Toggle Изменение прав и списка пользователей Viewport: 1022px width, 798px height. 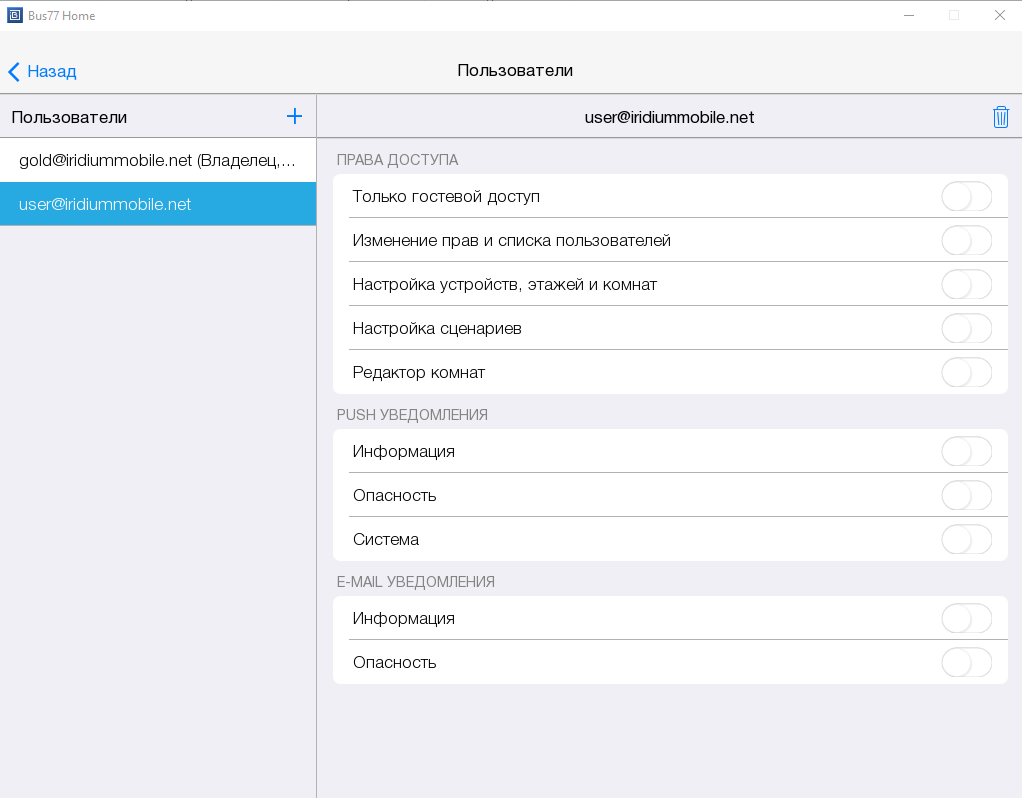pyautogui.click(x=966, y=241)
